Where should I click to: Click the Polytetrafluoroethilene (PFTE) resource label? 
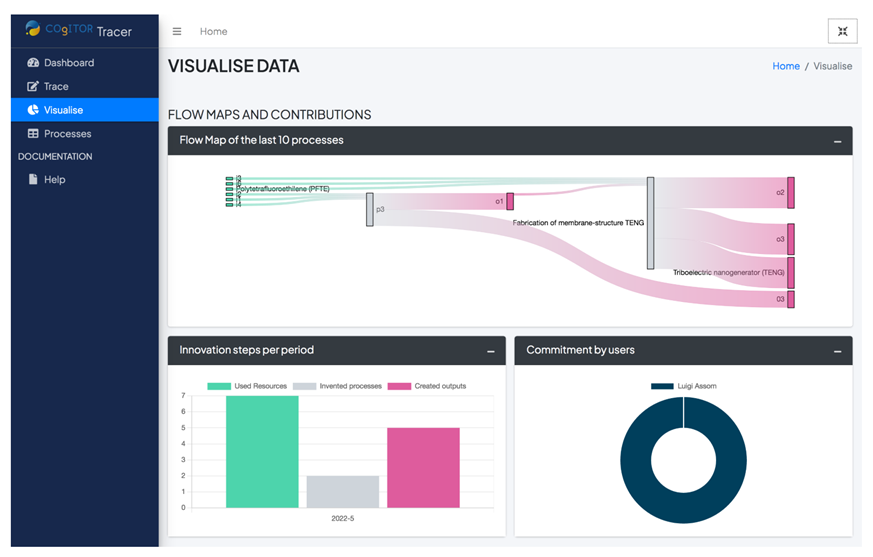[x=283, y=189]
